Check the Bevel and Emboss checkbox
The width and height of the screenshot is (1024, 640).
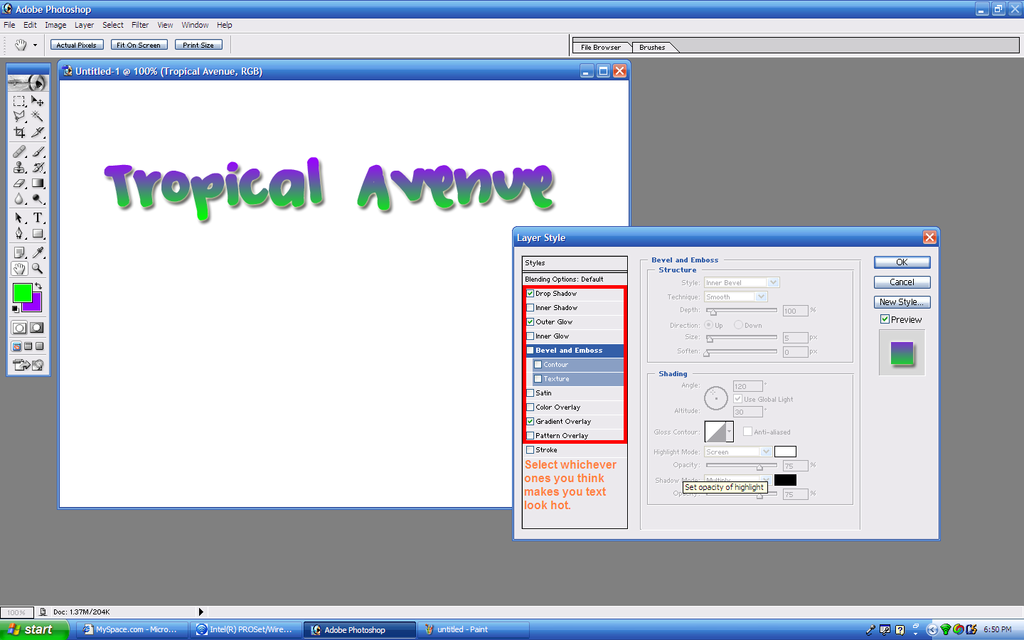[x=530, y=351]
